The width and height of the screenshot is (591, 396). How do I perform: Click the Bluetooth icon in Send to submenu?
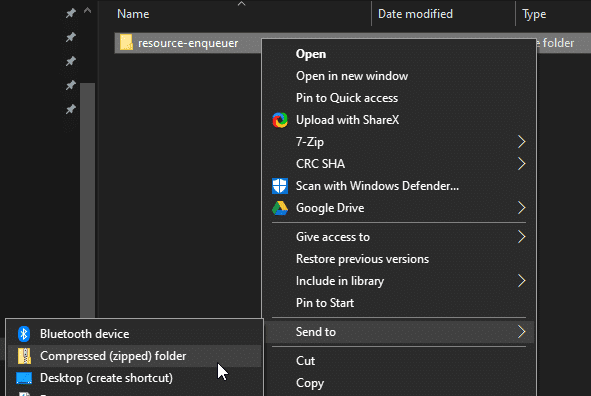pos(24,334)
